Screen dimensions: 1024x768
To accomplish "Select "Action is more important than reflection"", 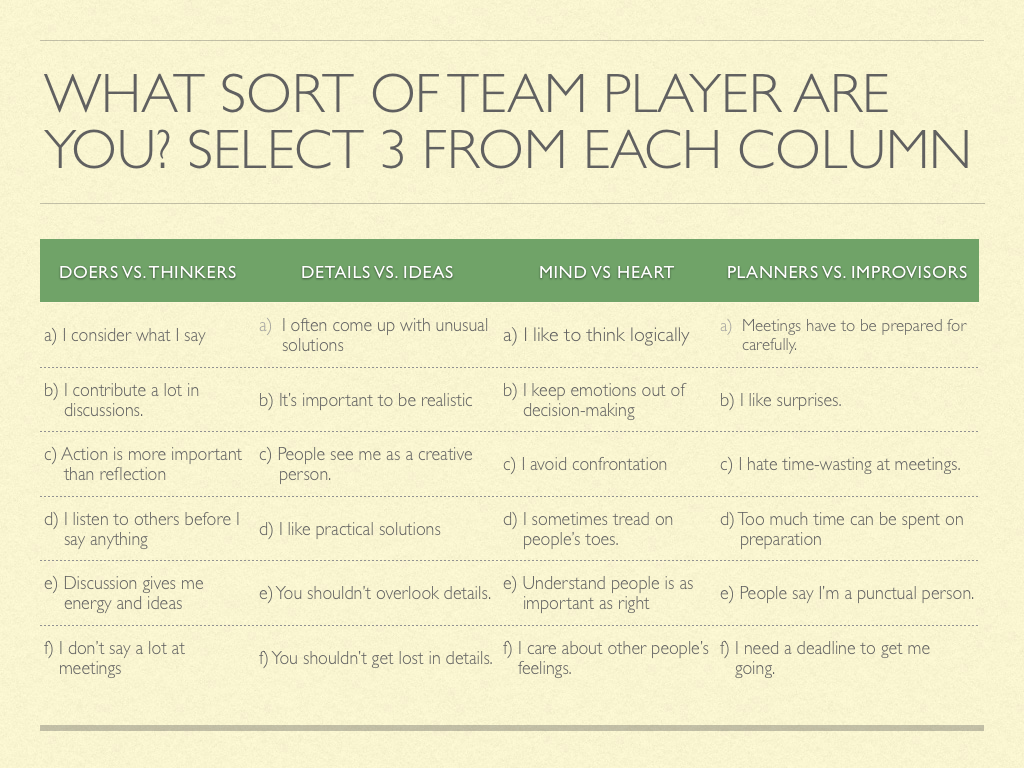I will 143,464.
